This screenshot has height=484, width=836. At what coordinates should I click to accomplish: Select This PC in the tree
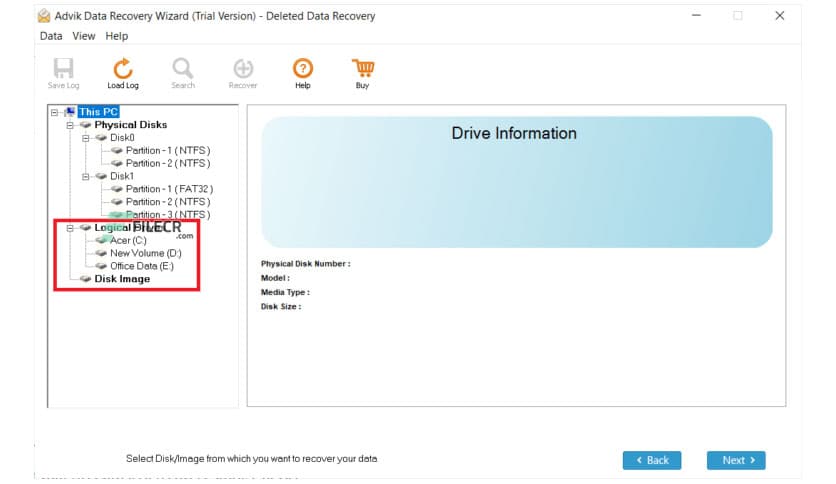tap(99, 112)
